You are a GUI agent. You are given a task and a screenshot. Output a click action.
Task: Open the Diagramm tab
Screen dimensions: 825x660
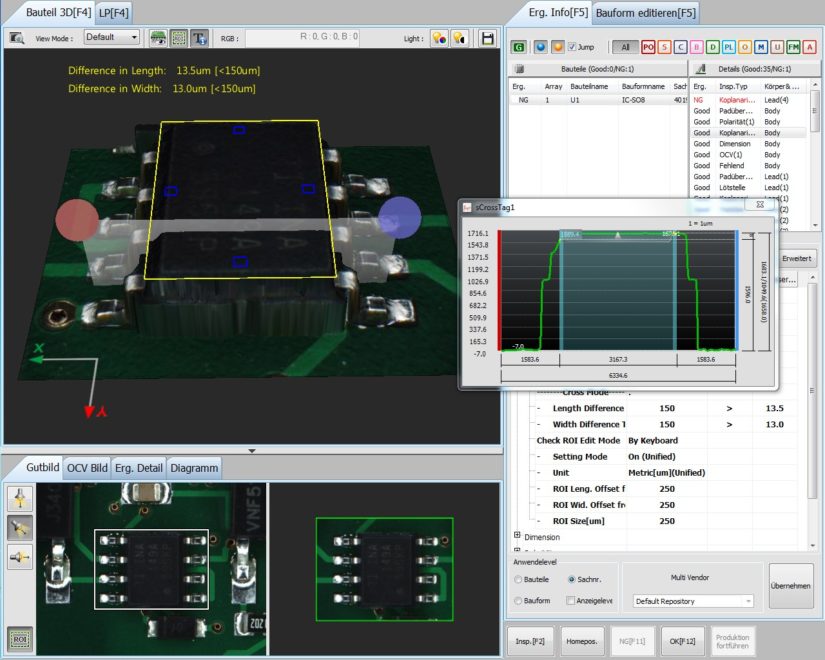click(x=194, y=468)
